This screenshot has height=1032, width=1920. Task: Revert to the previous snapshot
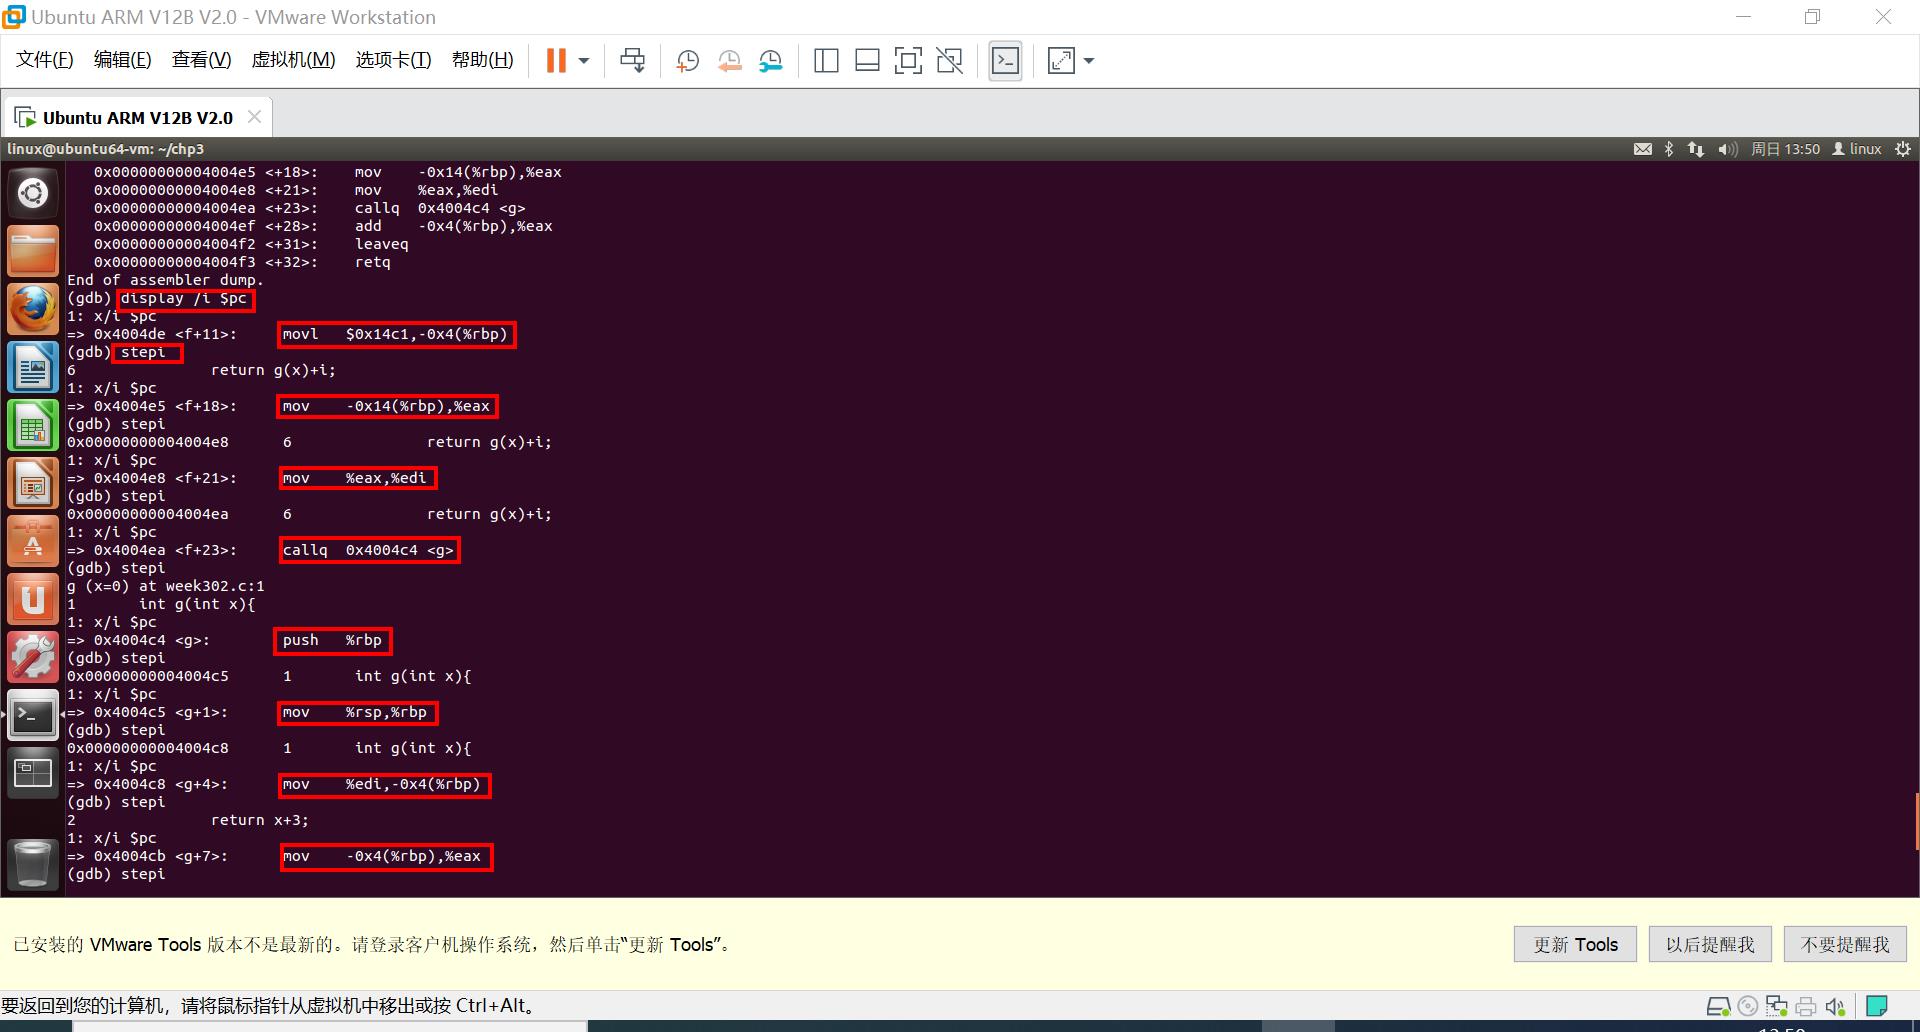coord(729,61)
